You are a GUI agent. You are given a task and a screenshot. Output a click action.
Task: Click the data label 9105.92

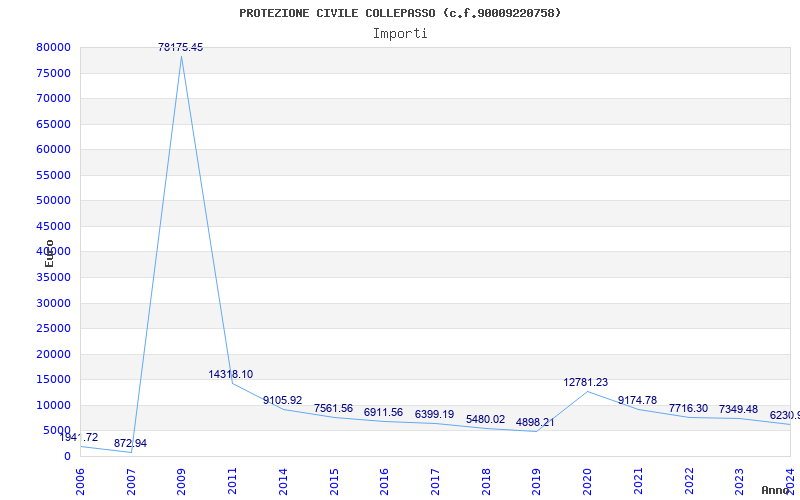283,401
